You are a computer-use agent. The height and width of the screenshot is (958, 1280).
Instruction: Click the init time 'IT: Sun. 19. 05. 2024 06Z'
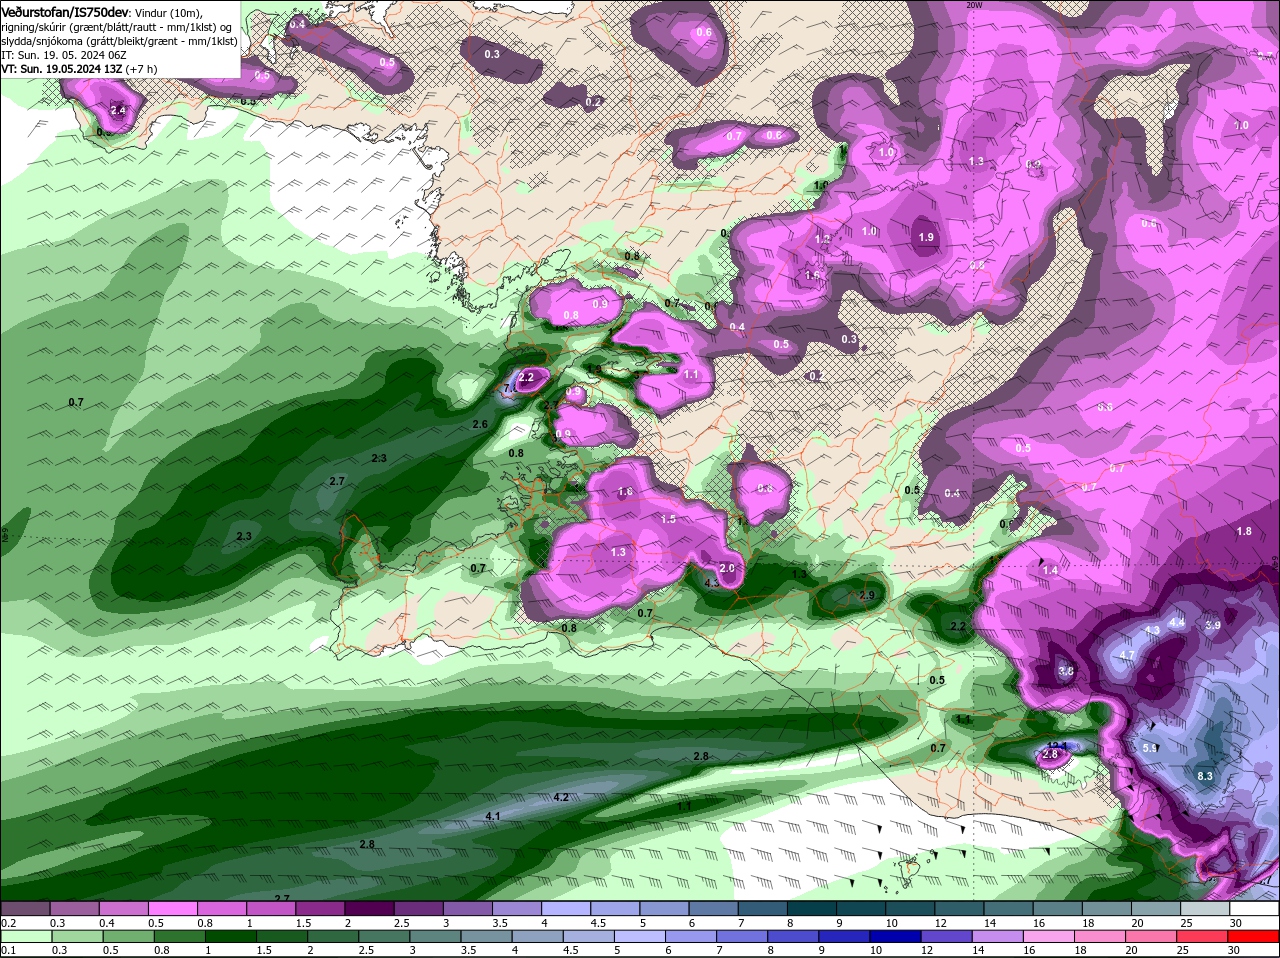pos(62,55)
